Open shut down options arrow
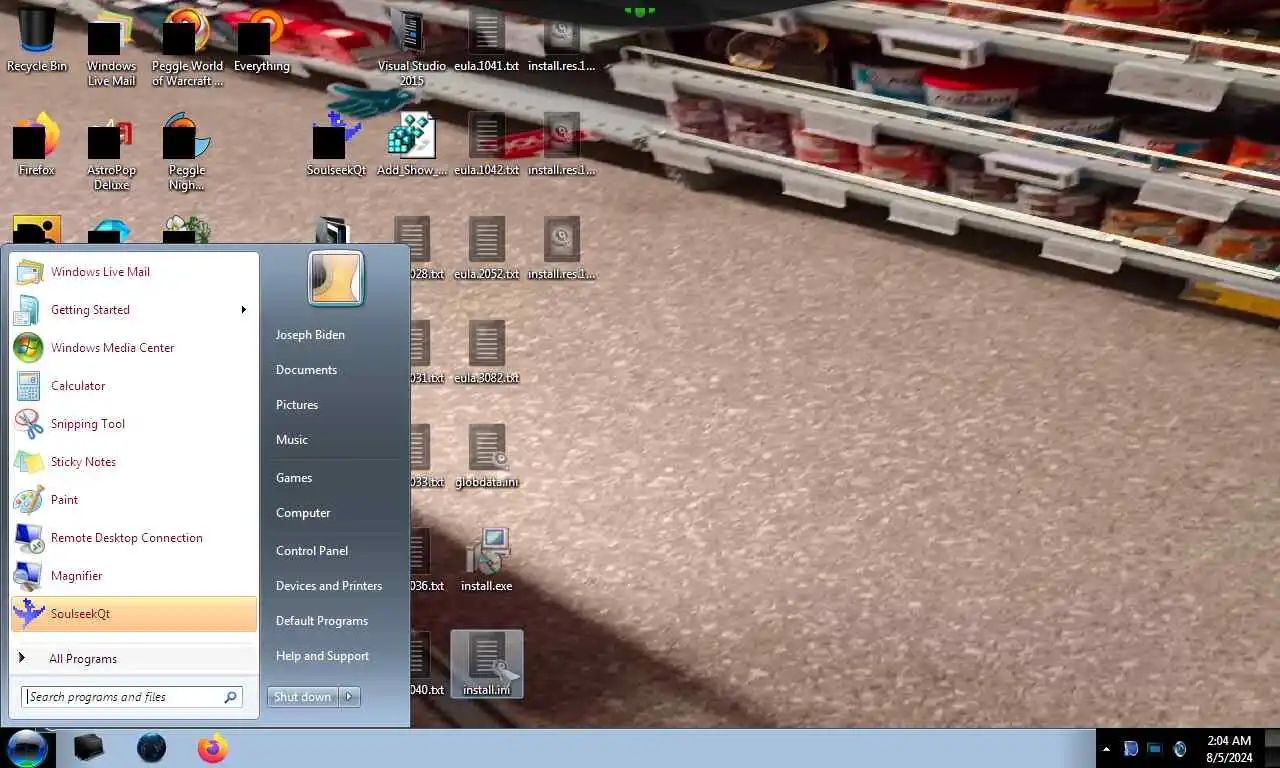1280x768 pixels. [x=349, y=697]
